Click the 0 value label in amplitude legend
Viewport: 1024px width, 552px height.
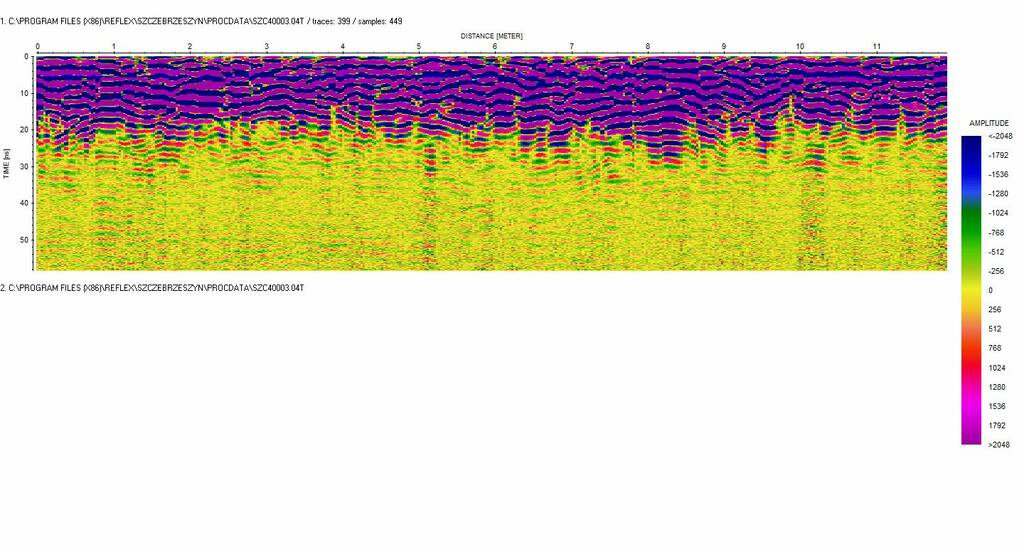(x=990, y=290)
